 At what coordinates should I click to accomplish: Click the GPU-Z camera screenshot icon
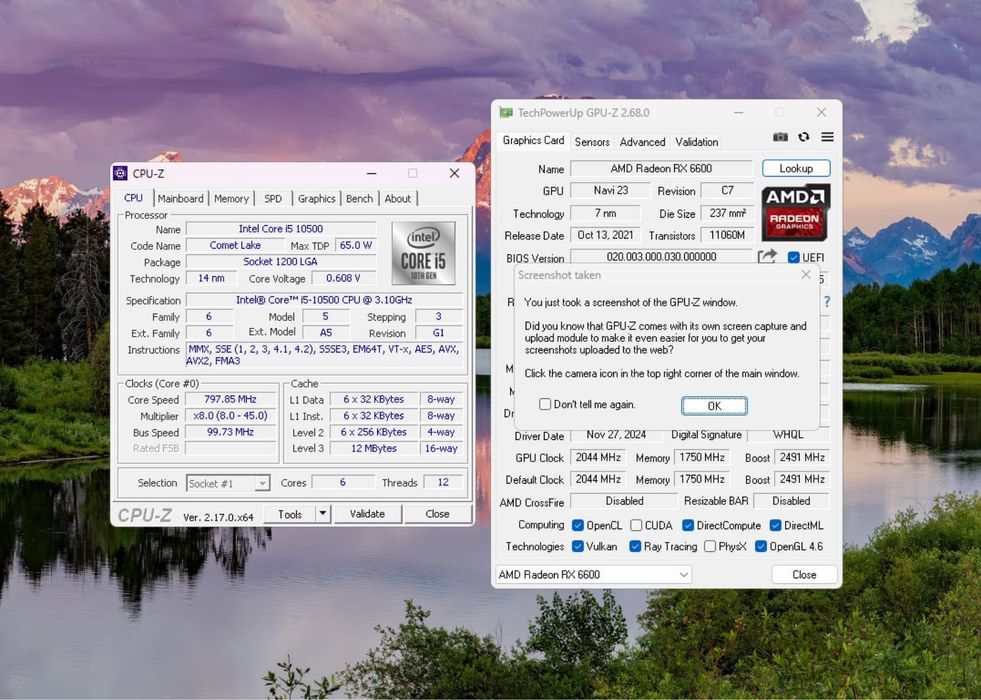pos(780,137)
